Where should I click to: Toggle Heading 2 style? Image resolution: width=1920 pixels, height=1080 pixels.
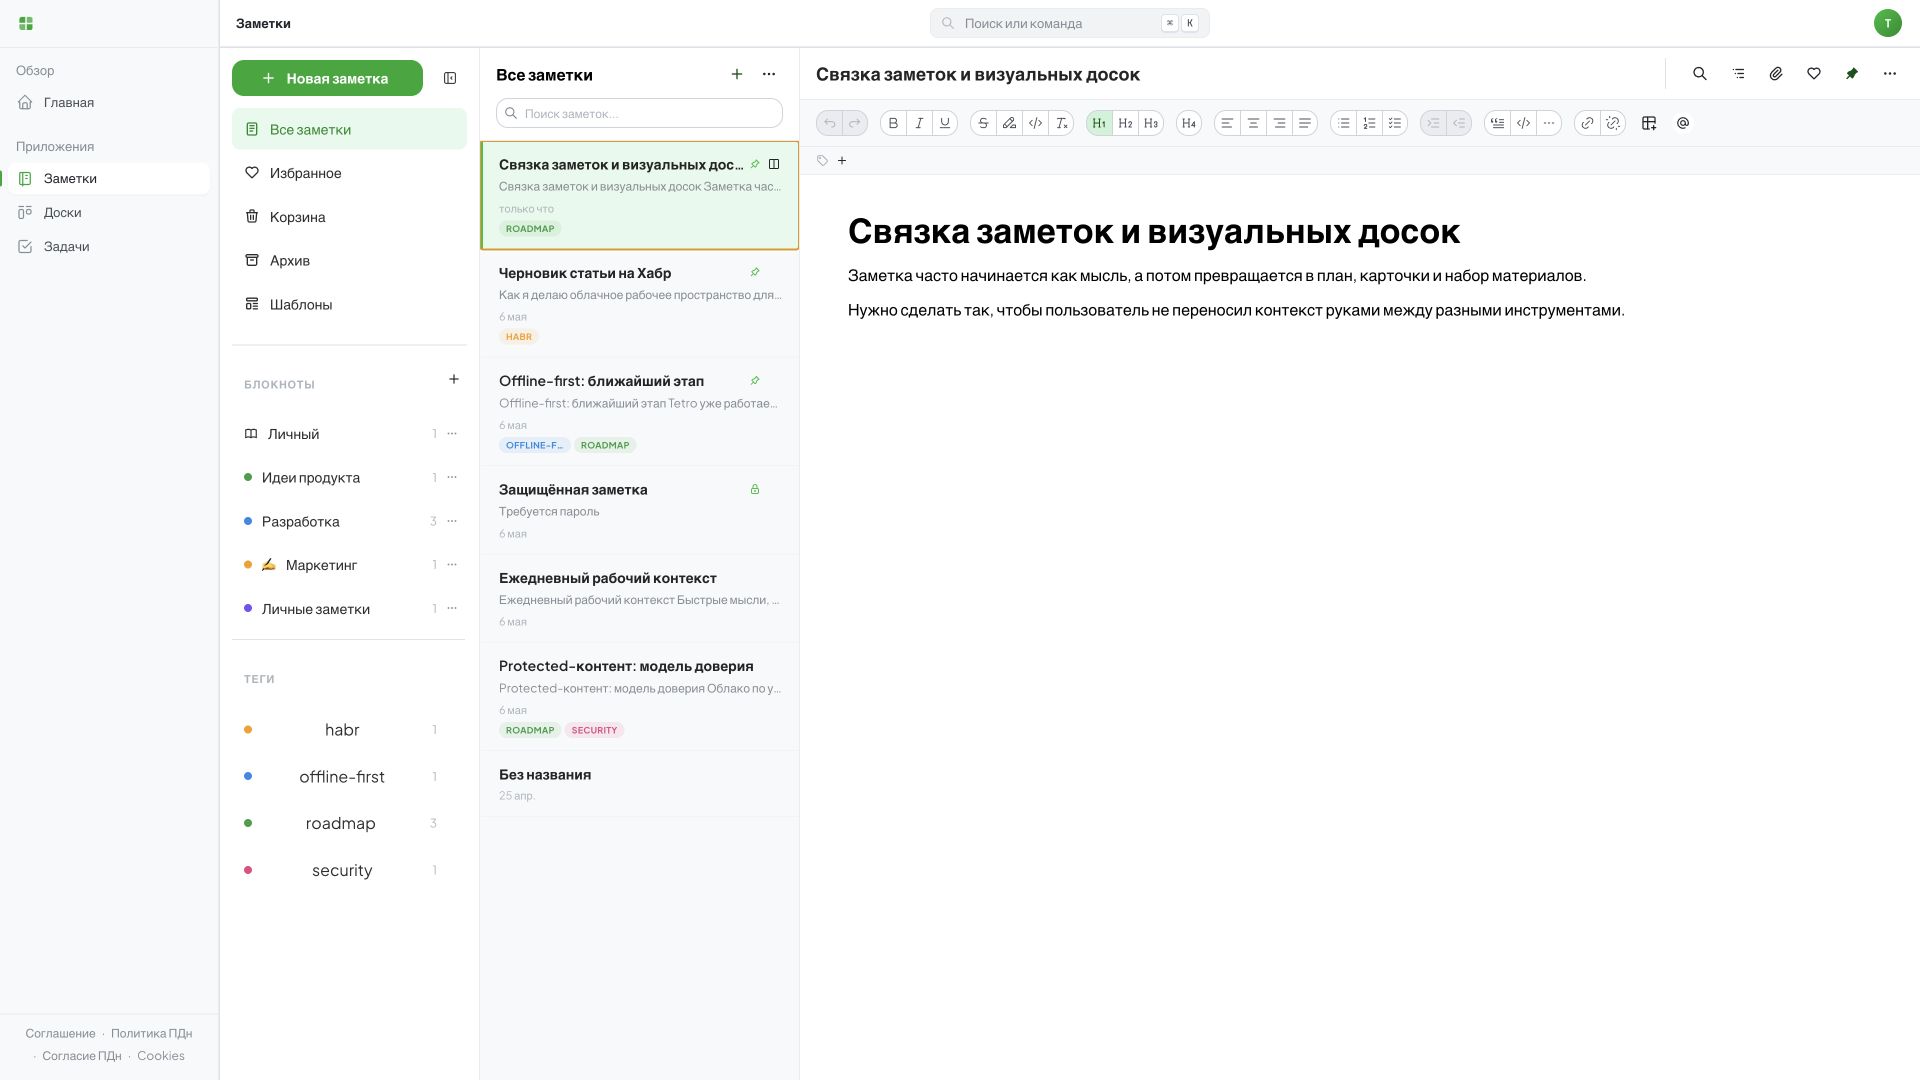(x=1125, y=123)
